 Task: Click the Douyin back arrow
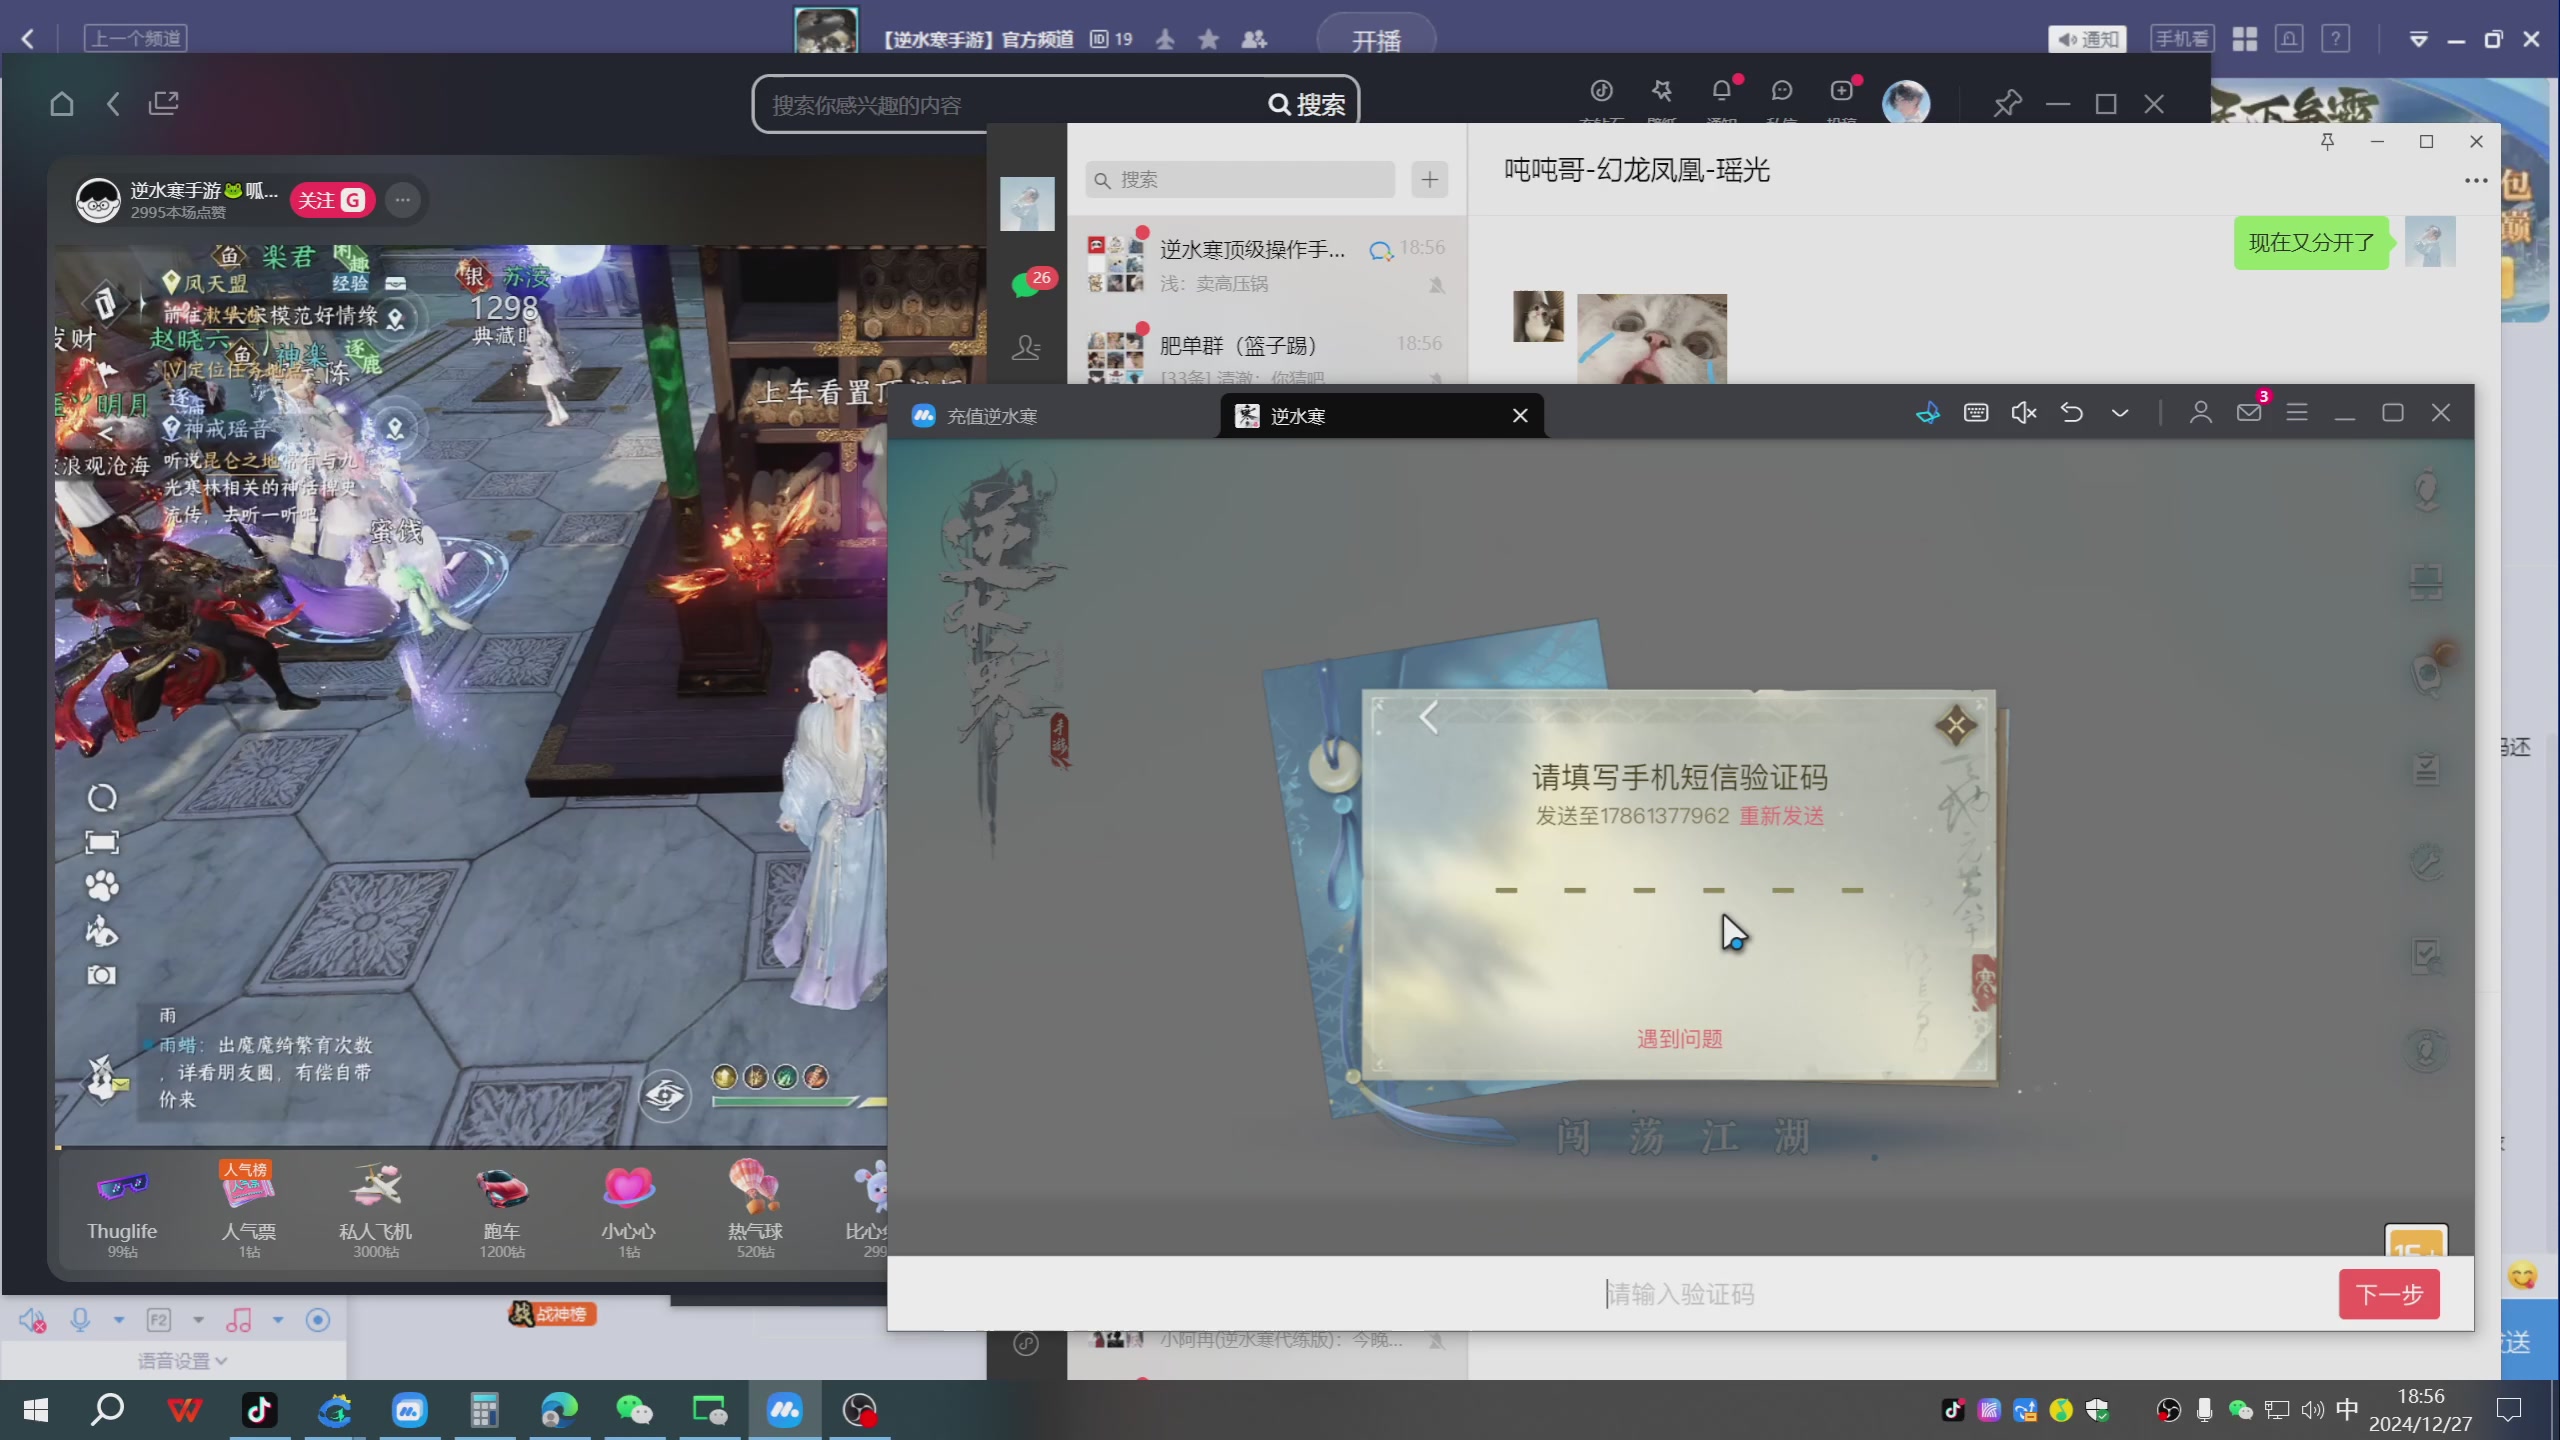pos(113,104)
